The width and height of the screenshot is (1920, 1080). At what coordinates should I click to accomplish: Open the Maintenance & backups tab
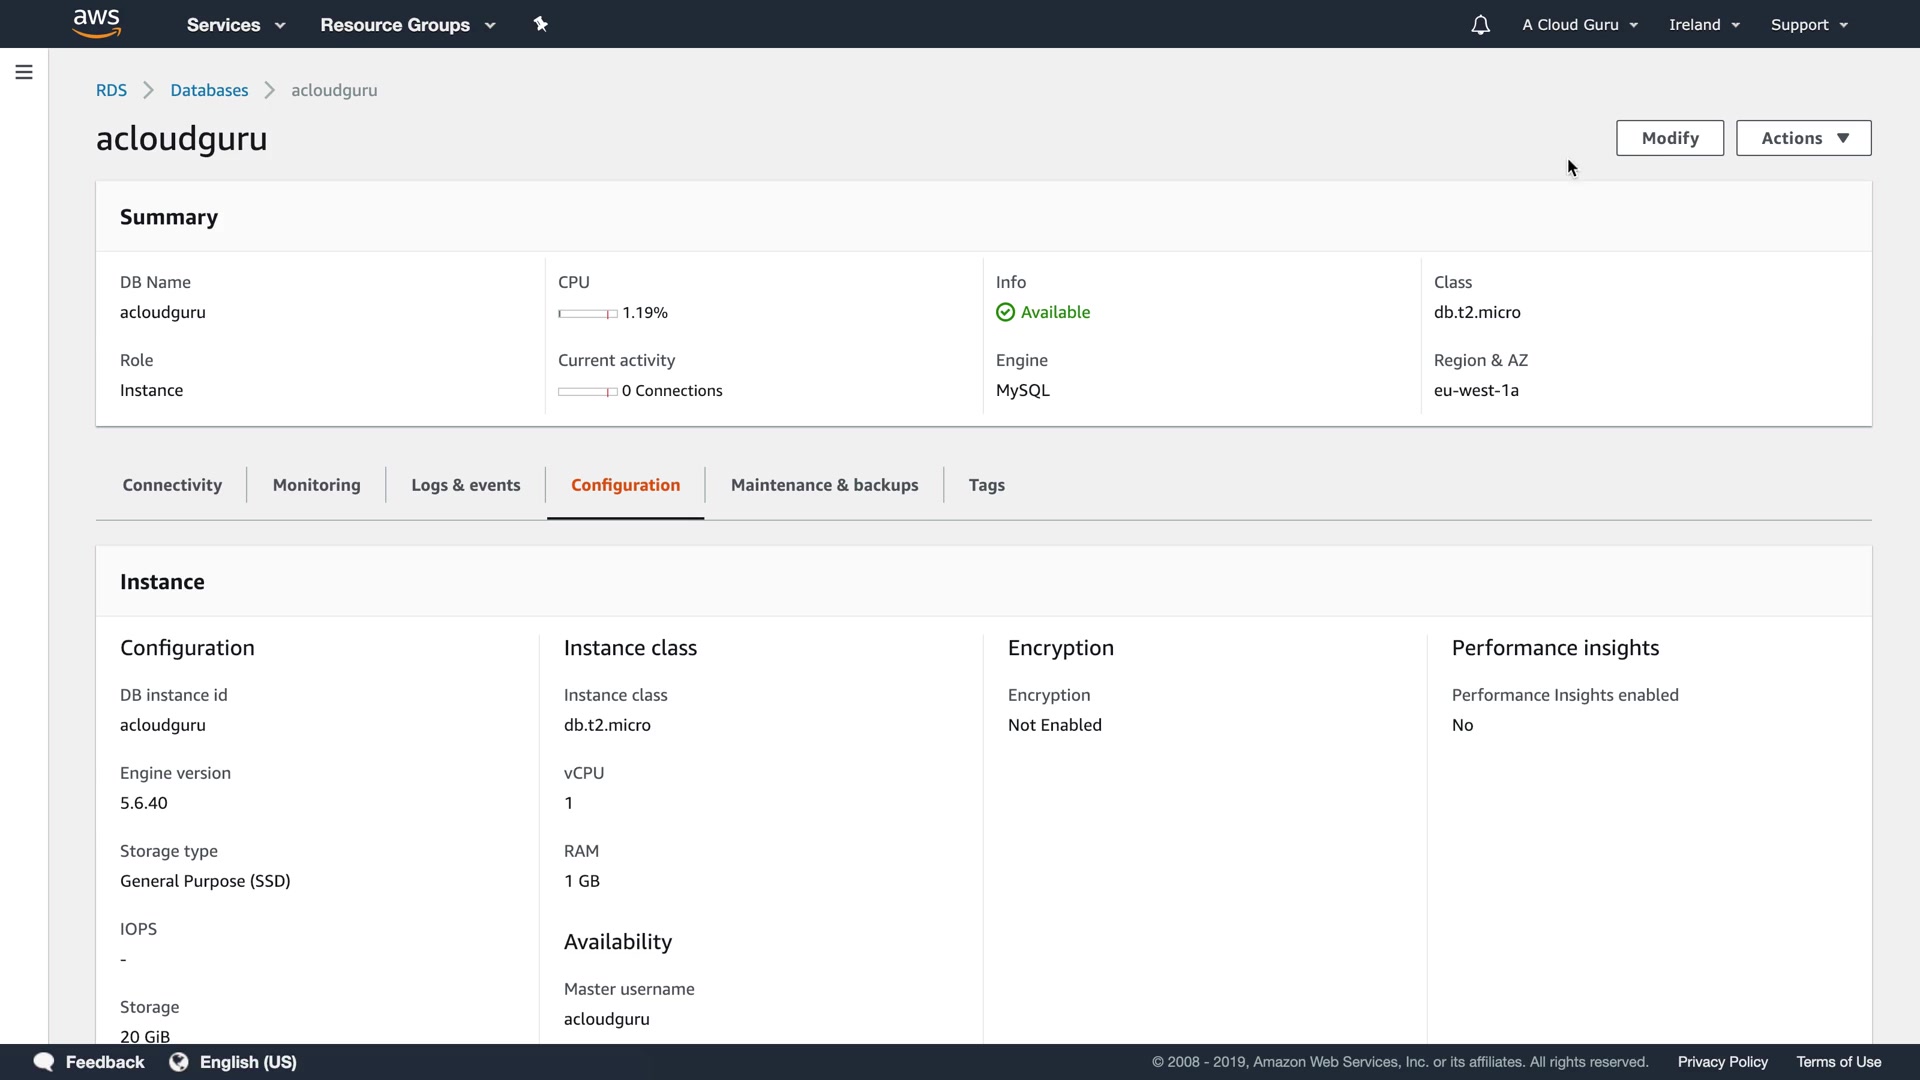824,485
